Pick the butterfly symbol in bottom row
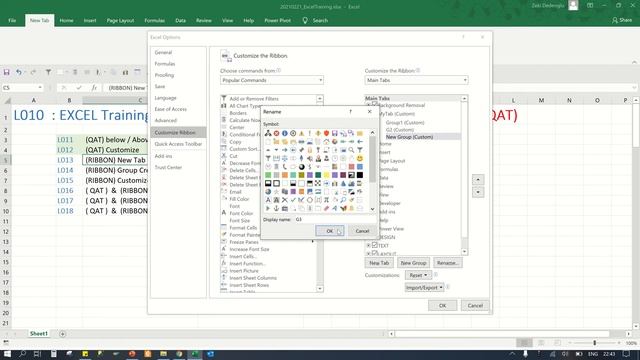Screen dimensions: 640x360 pyautogui.click(x=343, y=208)
